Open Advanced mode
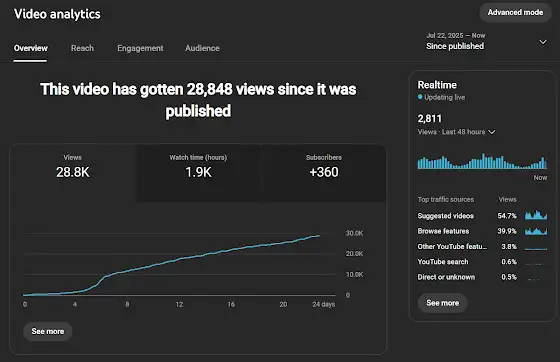The image size is (560, 362). (x=515, y=12)
